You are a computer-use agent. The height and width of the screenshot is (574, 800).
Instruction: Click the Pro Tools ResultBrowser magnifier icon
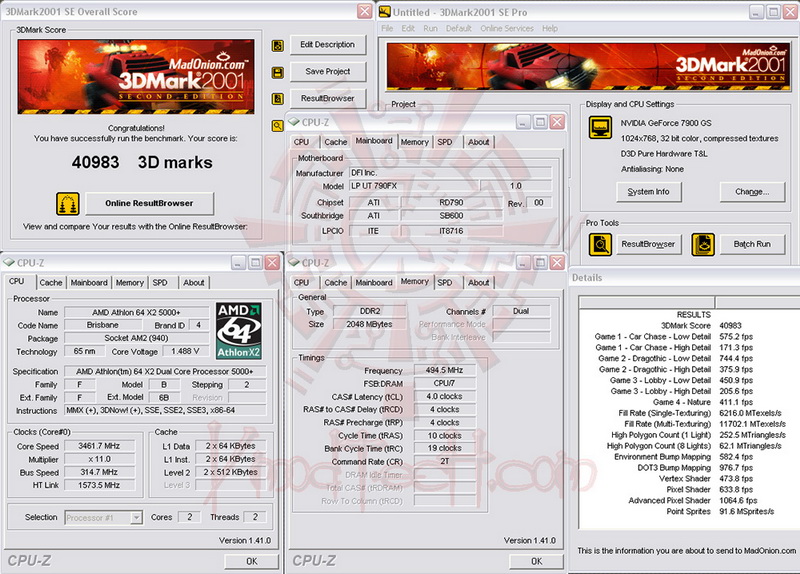click(600, 244)
